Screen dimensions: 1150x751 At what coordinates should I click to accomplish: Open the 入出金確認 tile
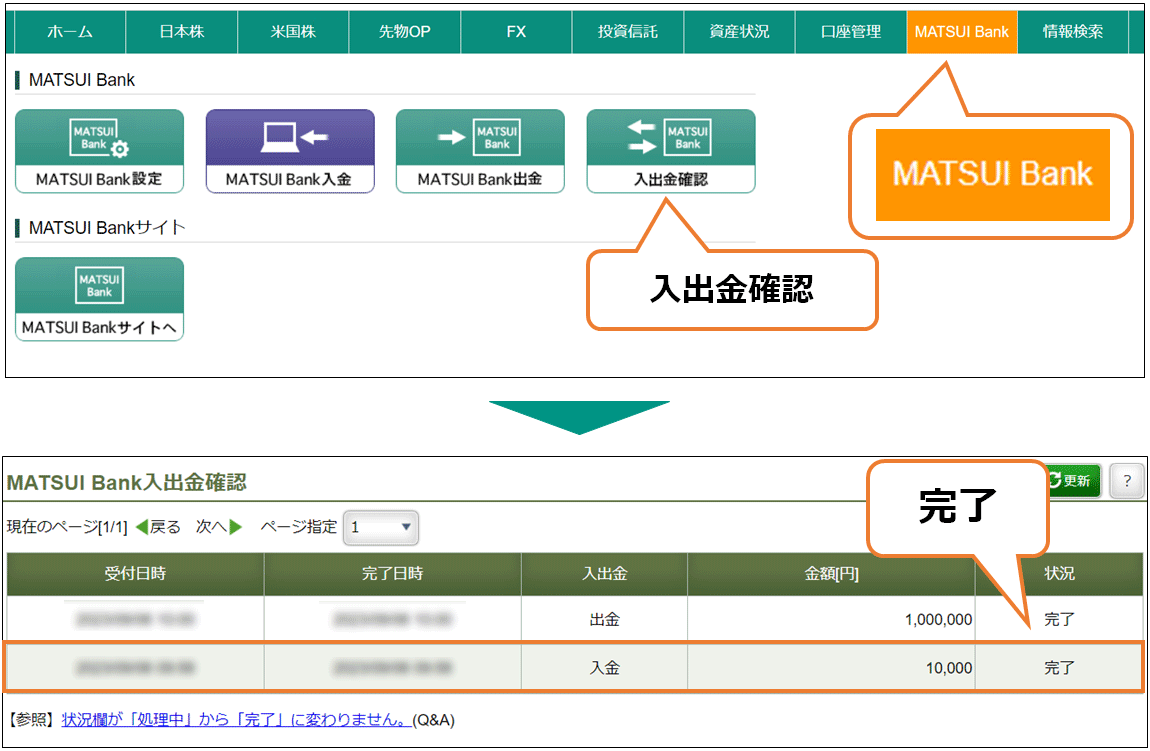point(671,151)
